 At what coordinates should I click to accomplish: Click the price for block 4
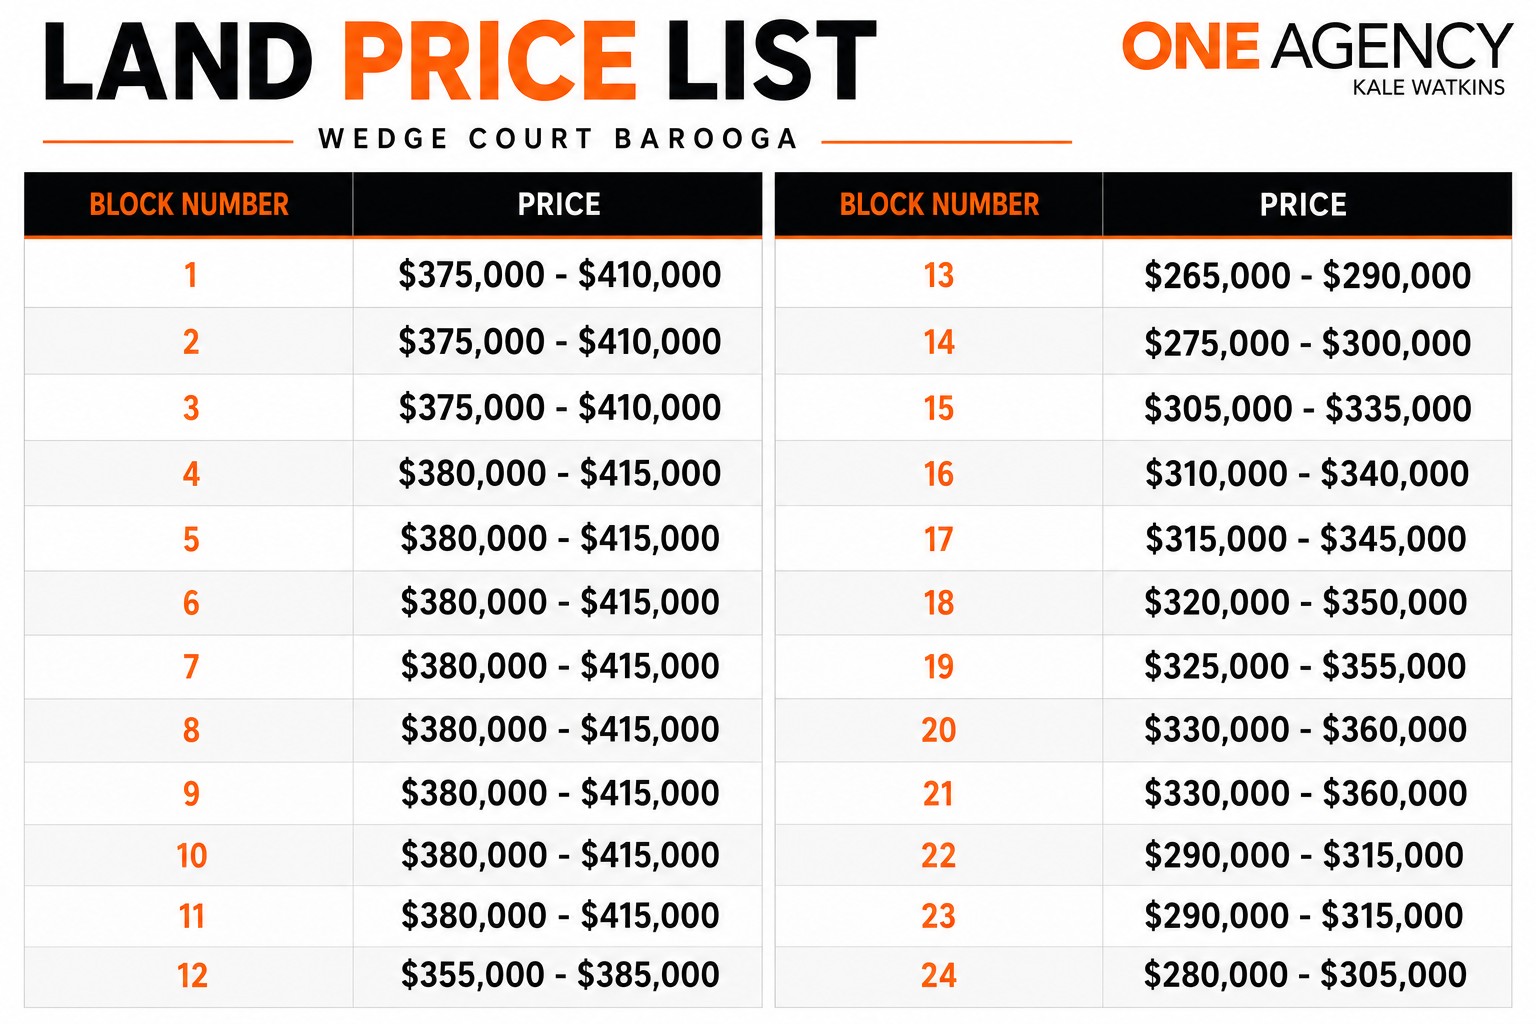(559, 473)
